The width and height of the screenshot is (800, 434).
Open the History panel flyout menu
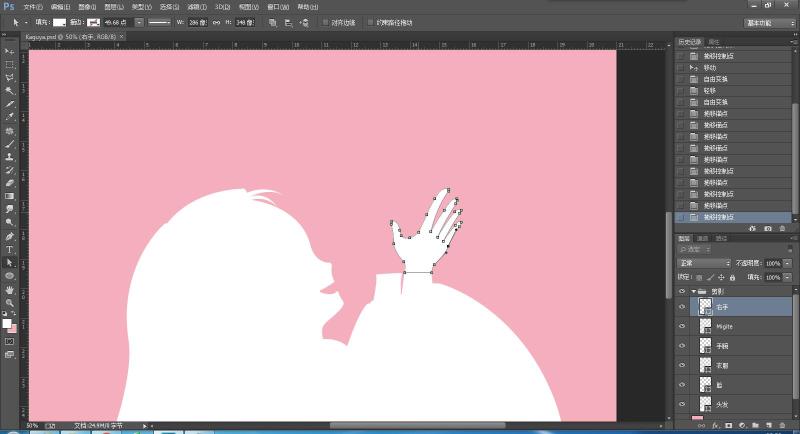(x=794, y=42)
